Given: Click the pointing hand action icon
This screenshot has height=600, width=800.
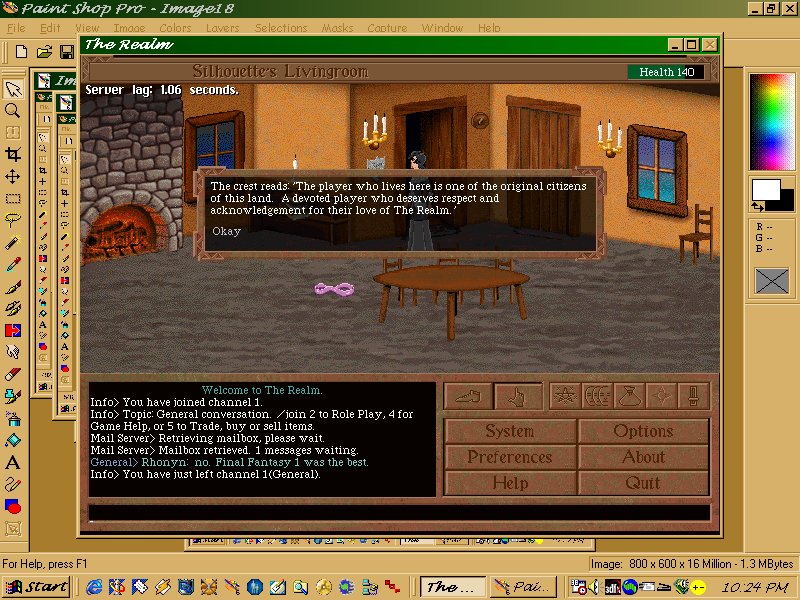Looking at the screenshot, I should [x=518, y=396].
